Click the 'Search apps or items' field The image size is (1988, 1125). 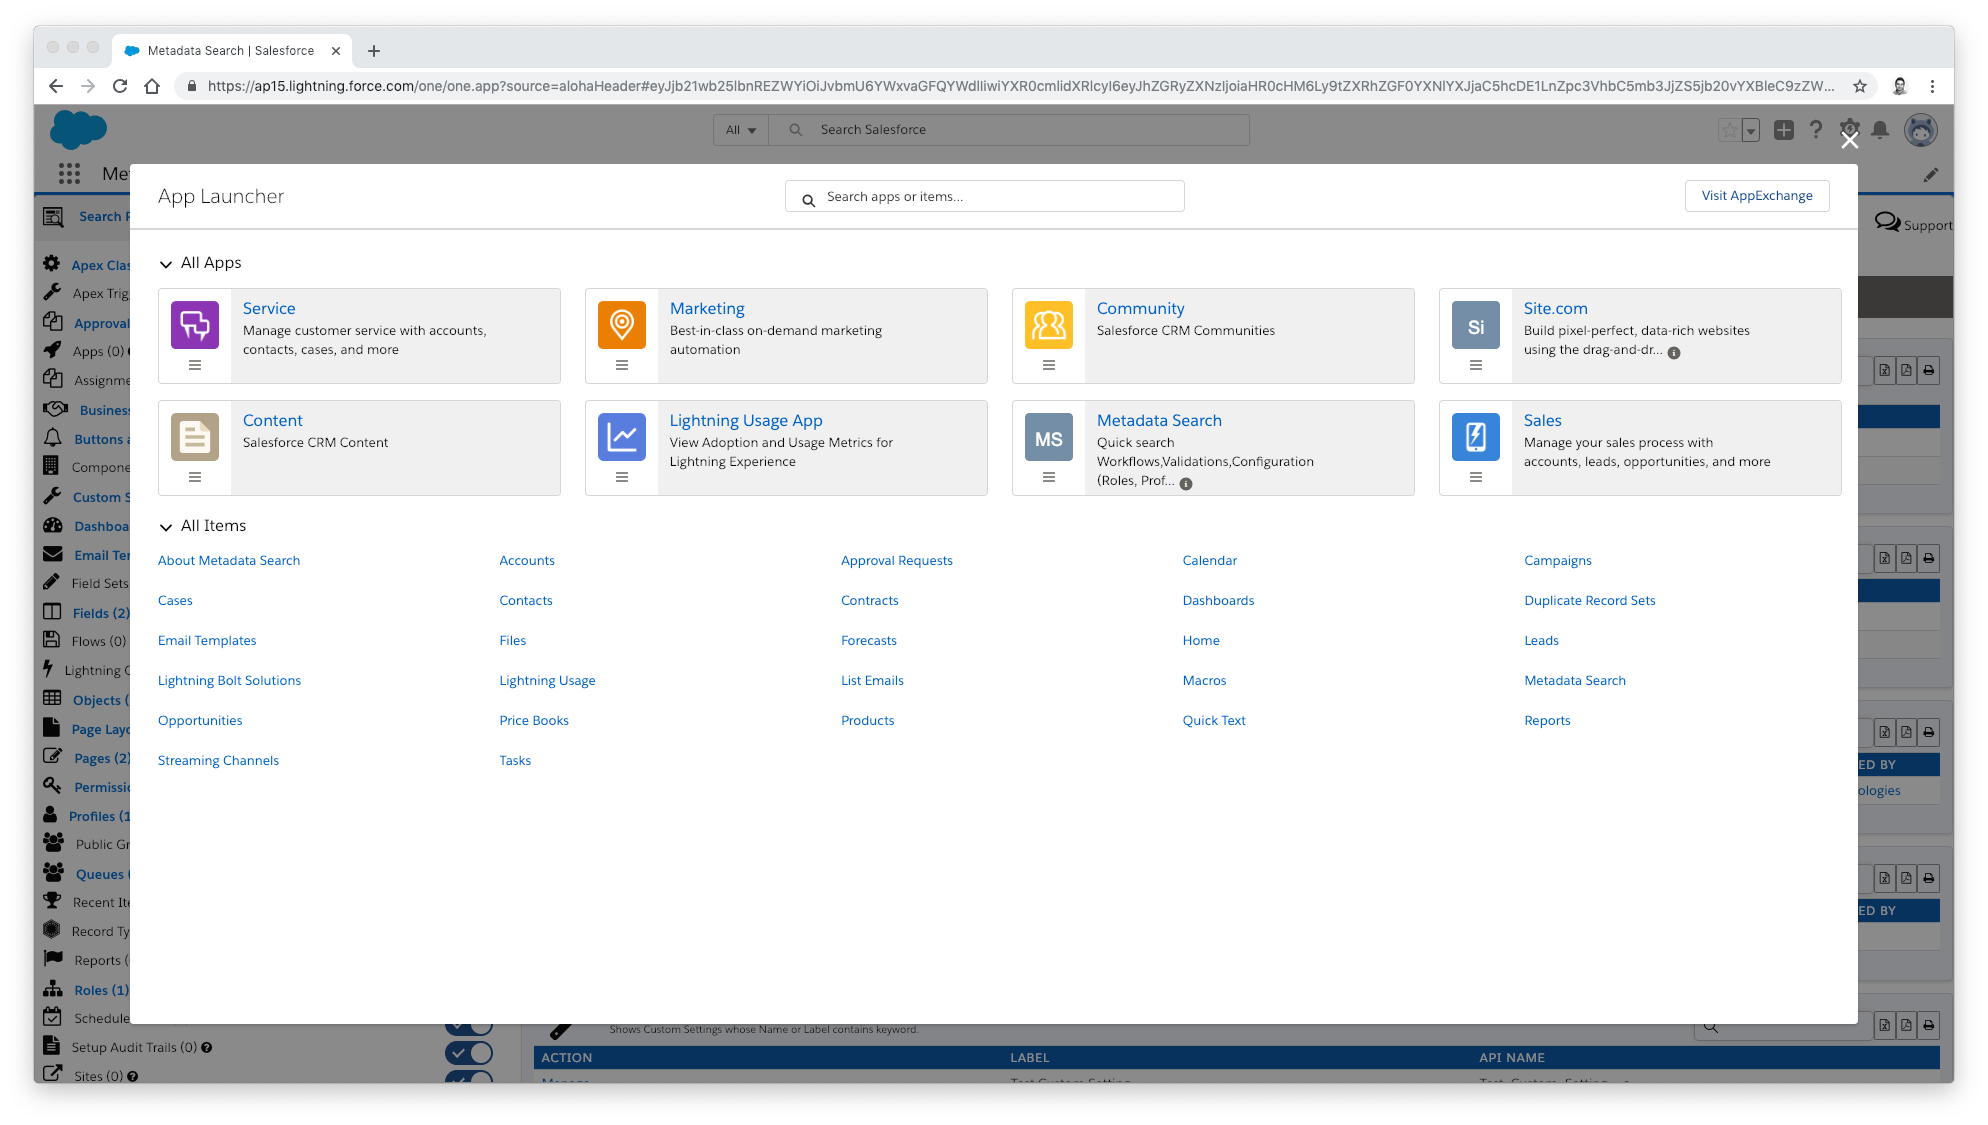click(x=984, y=195)
